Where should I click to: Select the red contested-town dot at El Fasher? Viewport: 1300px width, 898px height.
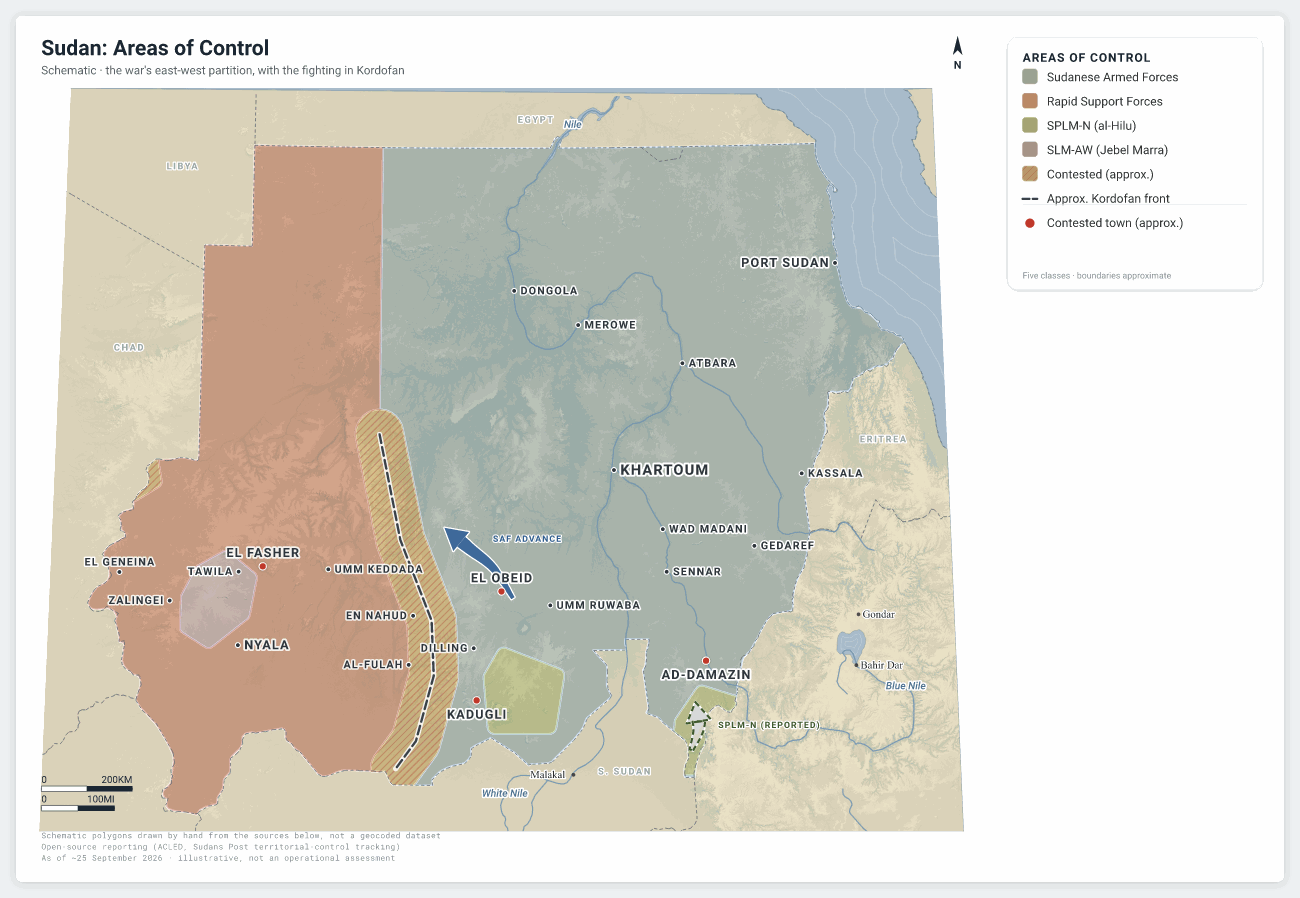(x=262, y=566)
